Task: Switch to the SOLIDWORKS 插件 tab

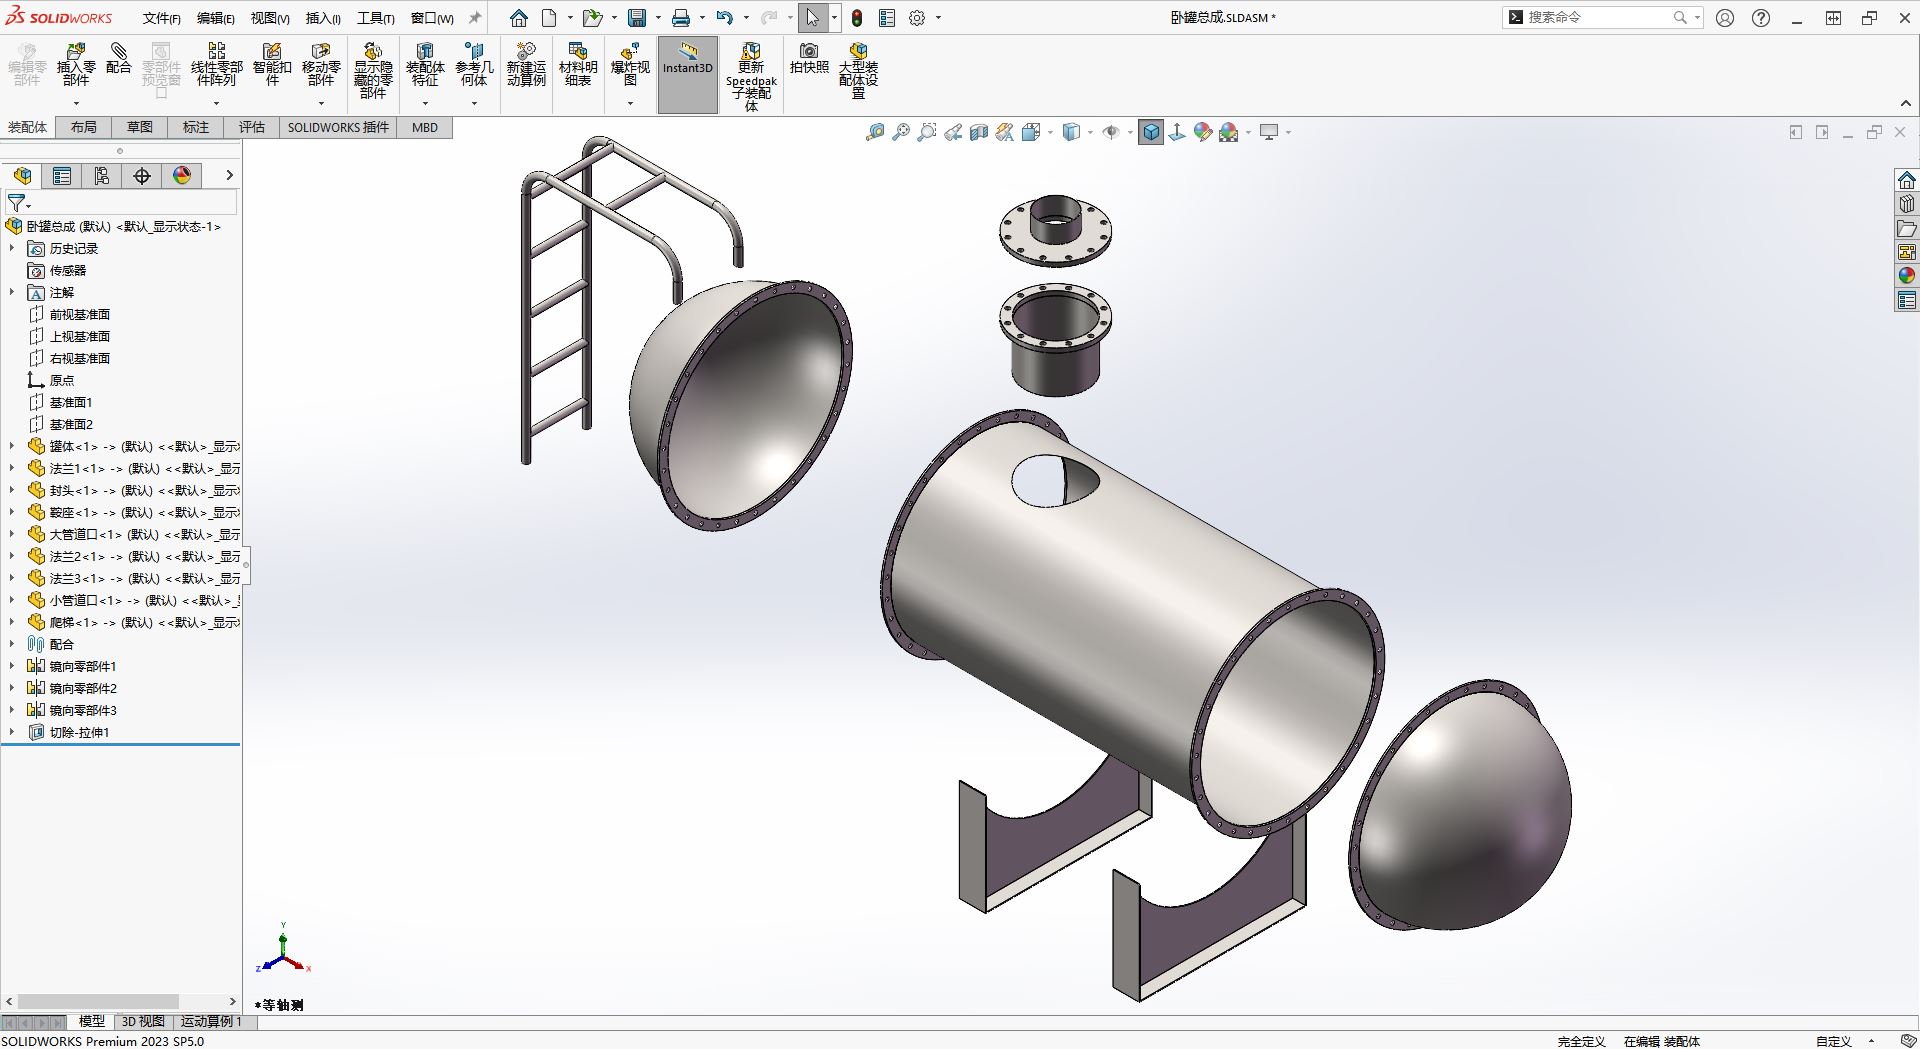Action: [x=338, y=127]
